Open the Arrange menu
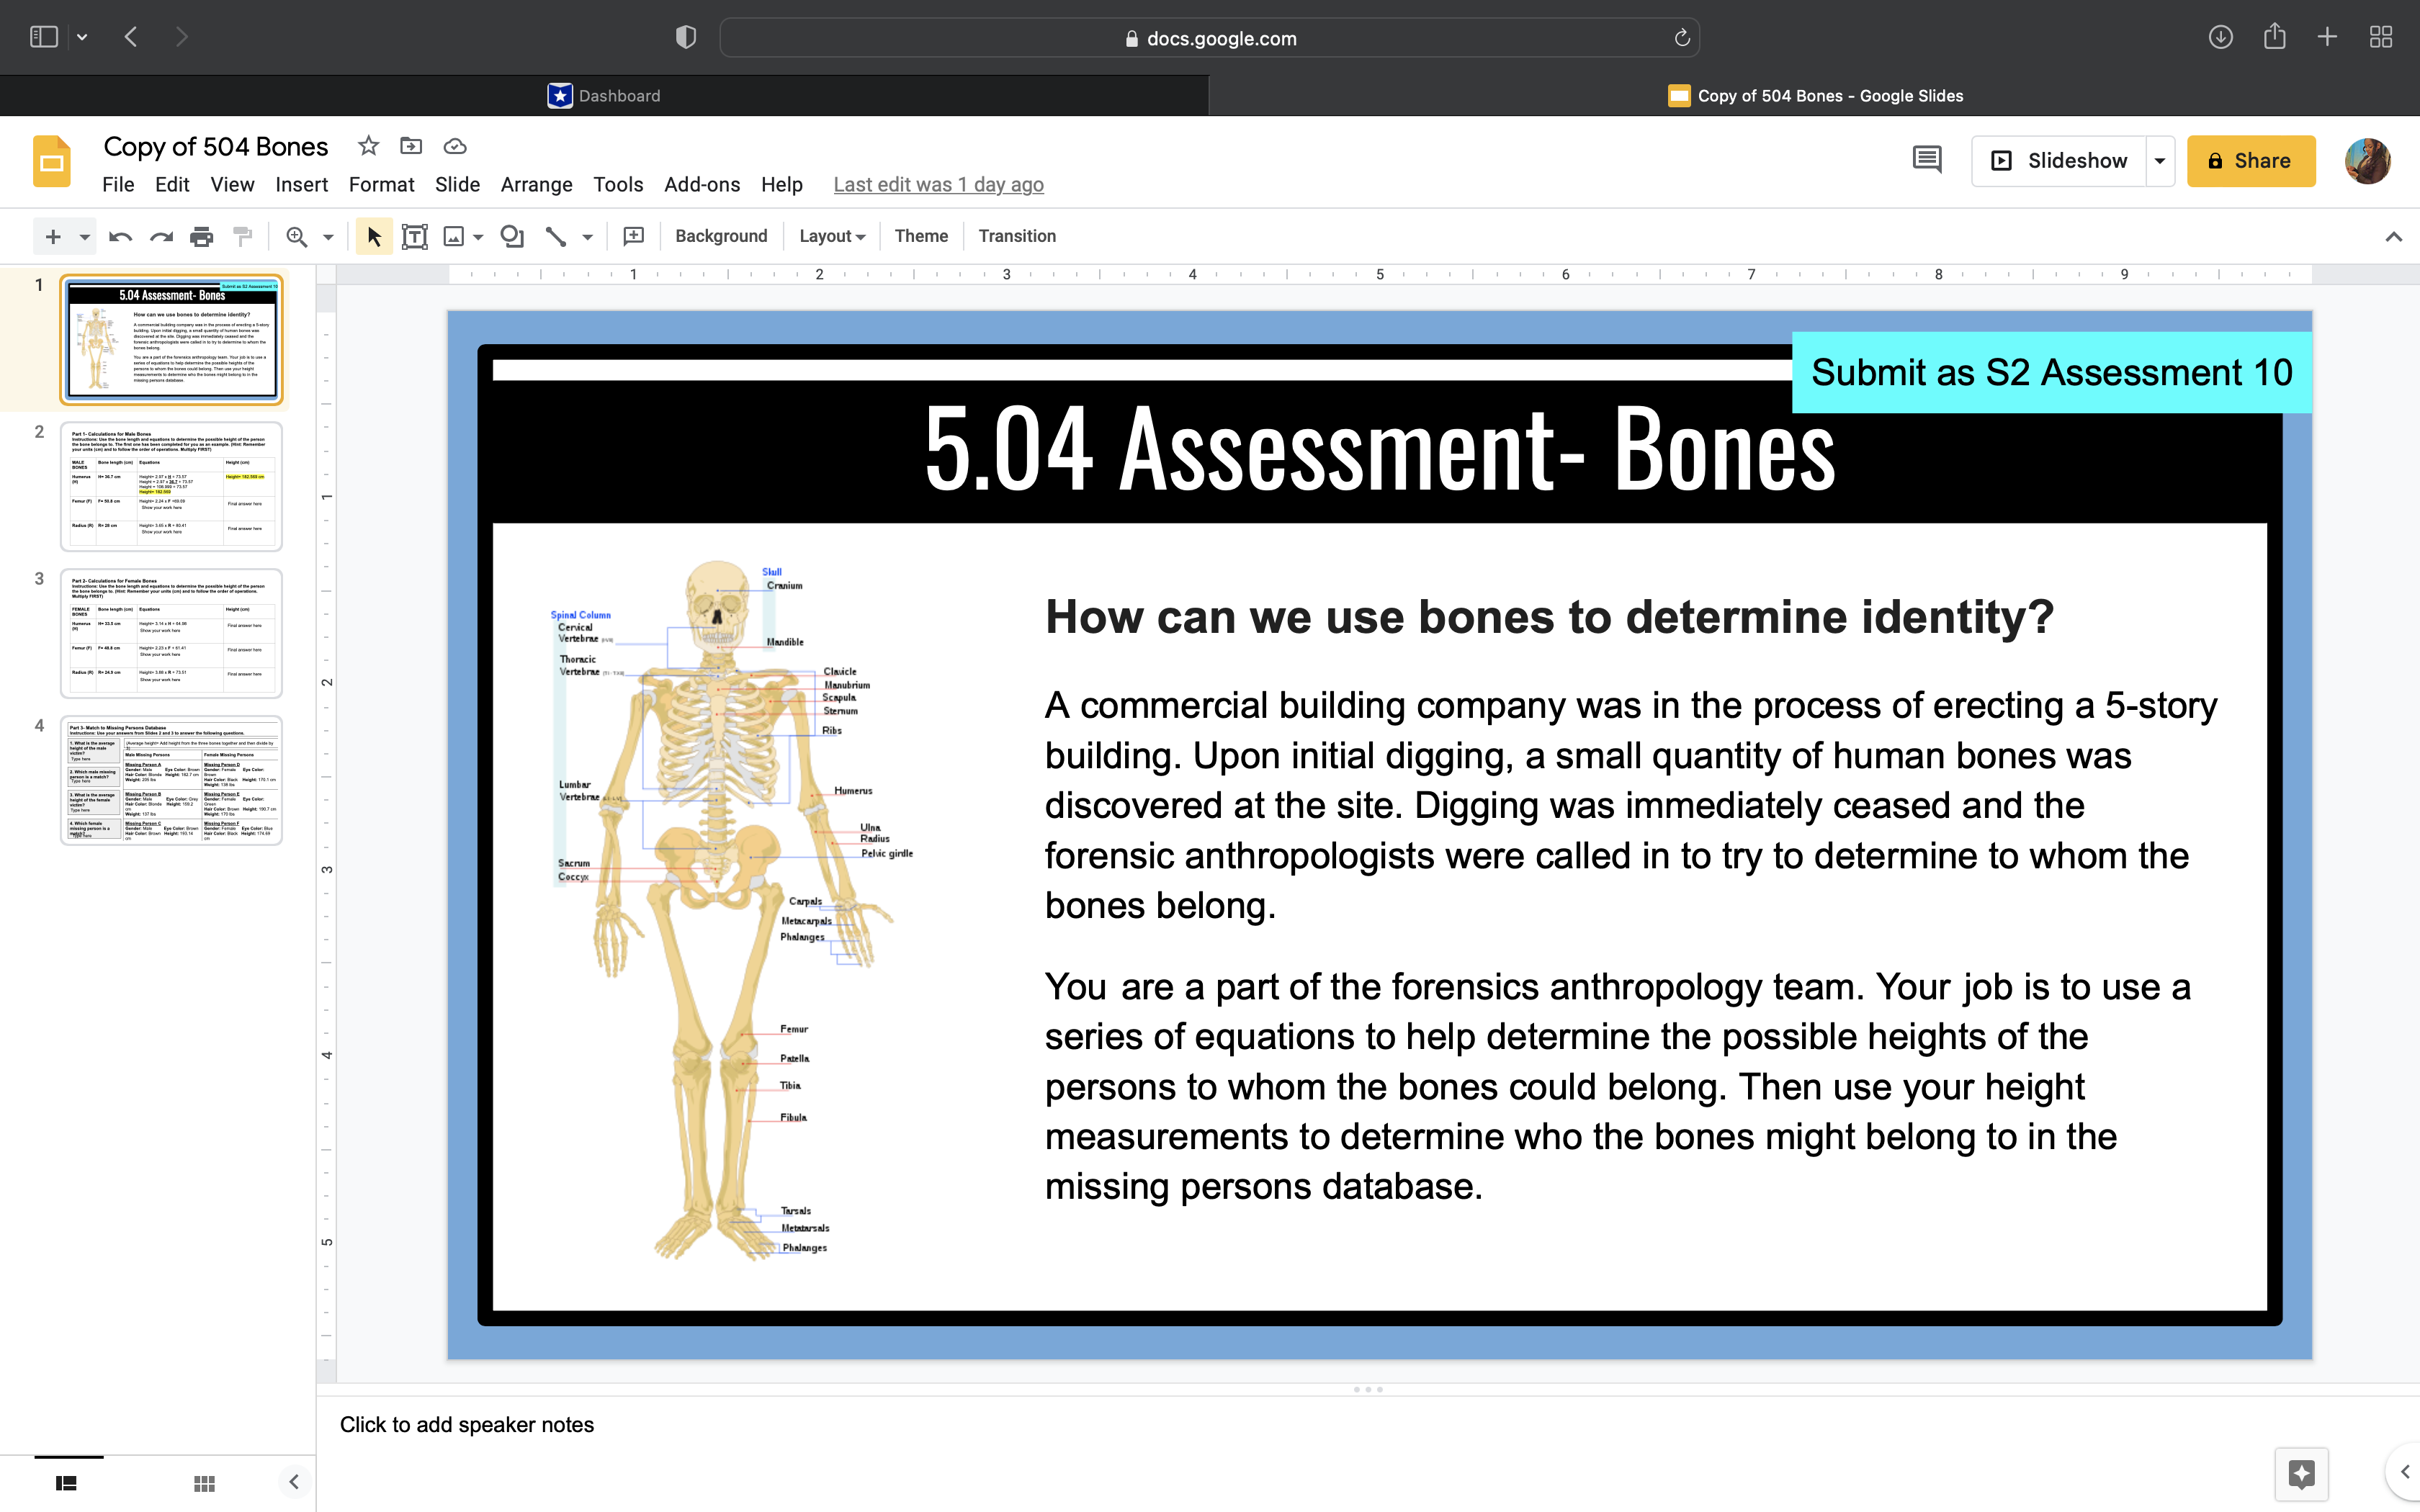The height and width of the screenshot is (1512, 2420). (536, 185)
